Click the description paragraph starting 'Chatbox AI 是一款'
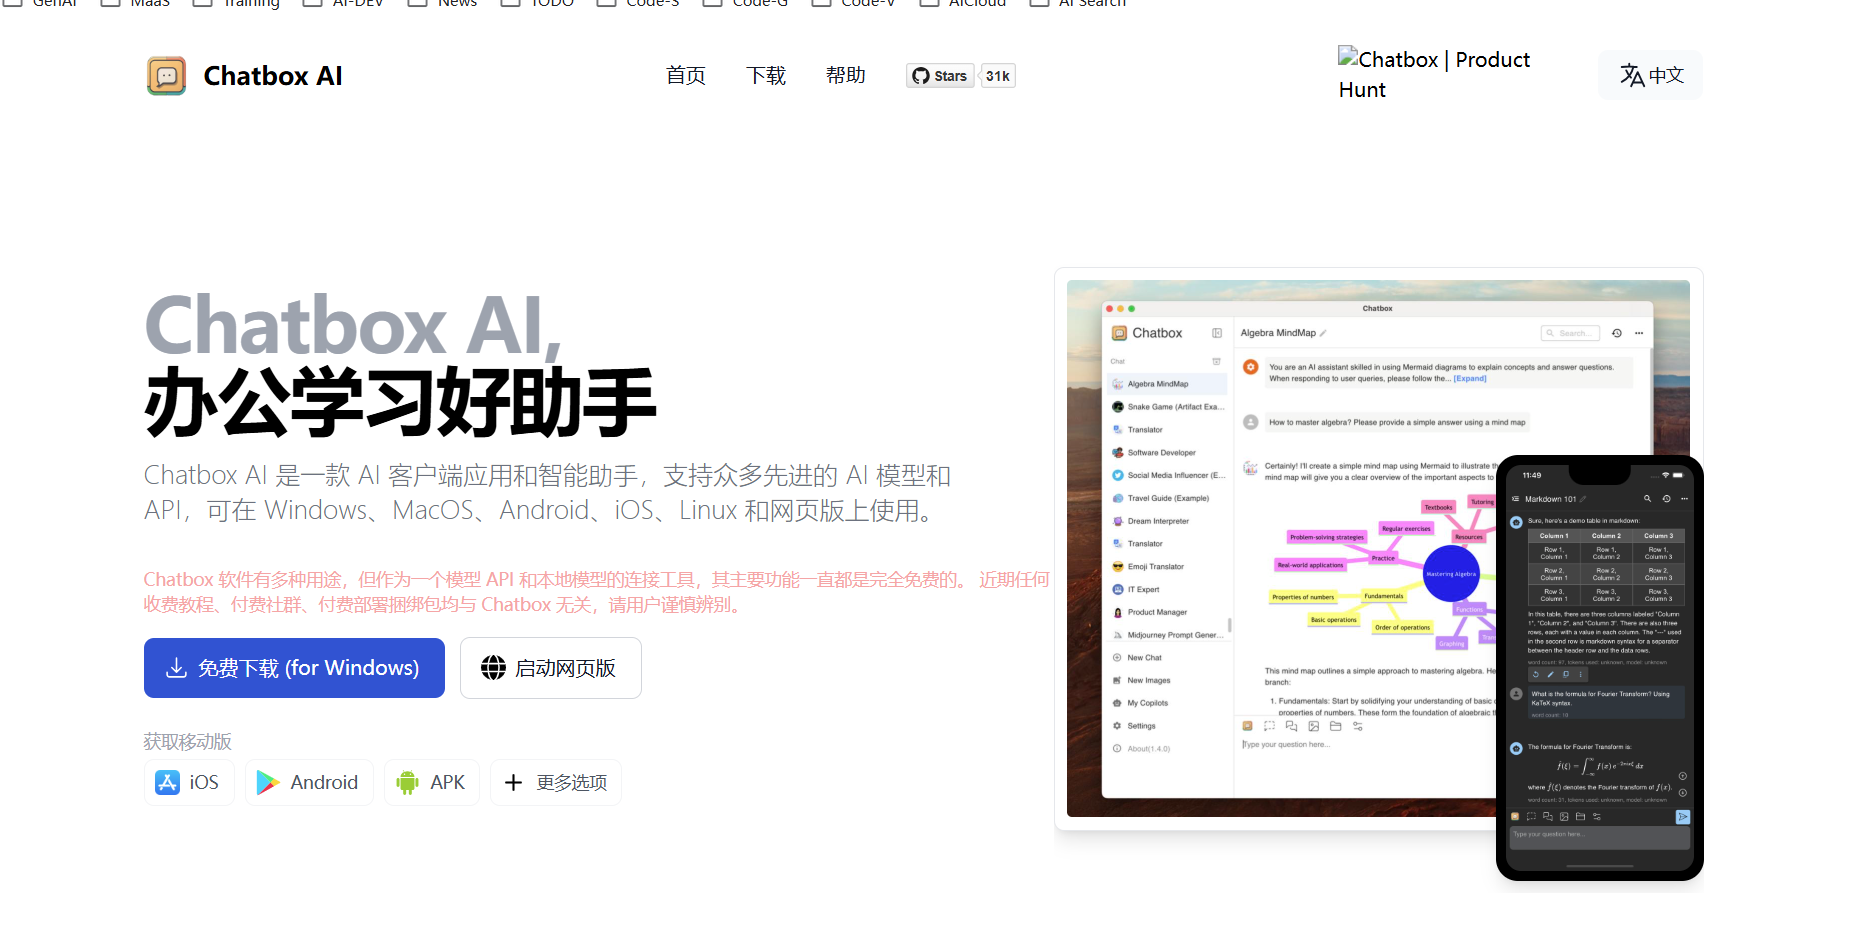Screen dimensions: 1871x949 [547, 492]
